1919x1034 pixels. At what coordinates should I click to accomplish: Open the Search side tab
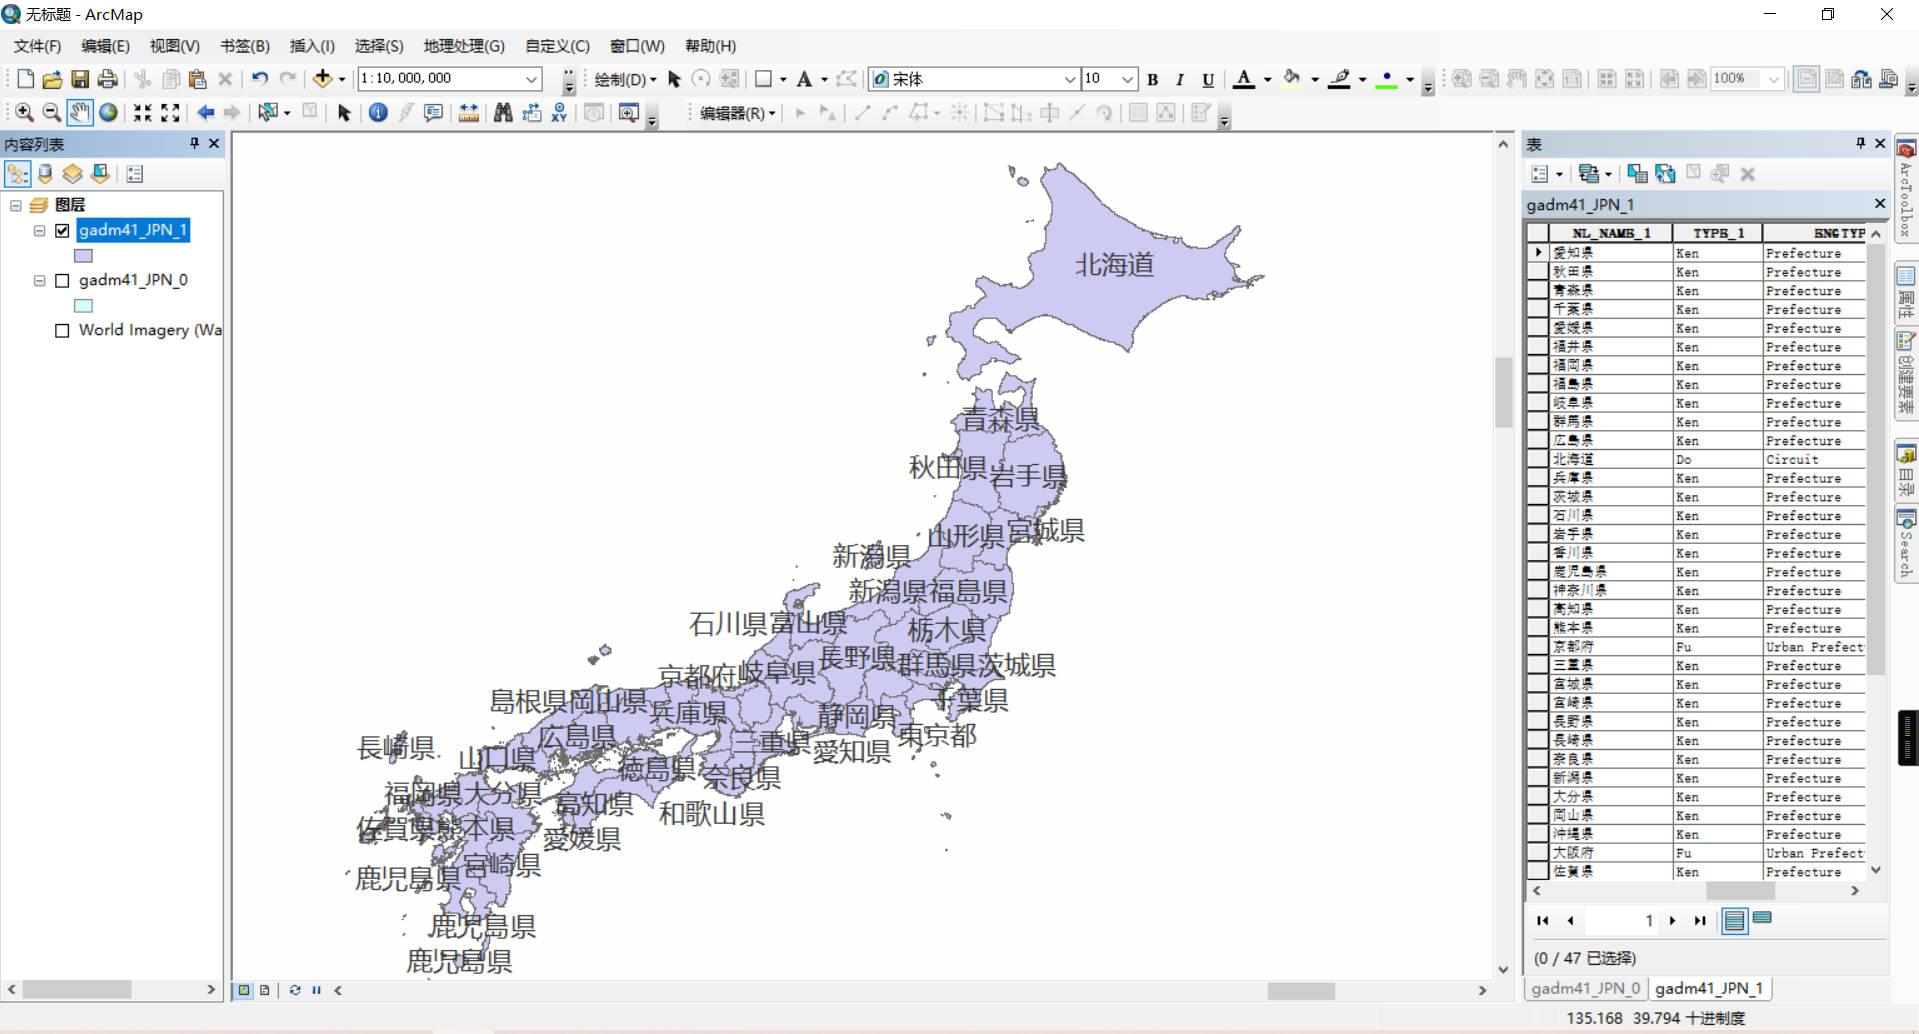1906,544
